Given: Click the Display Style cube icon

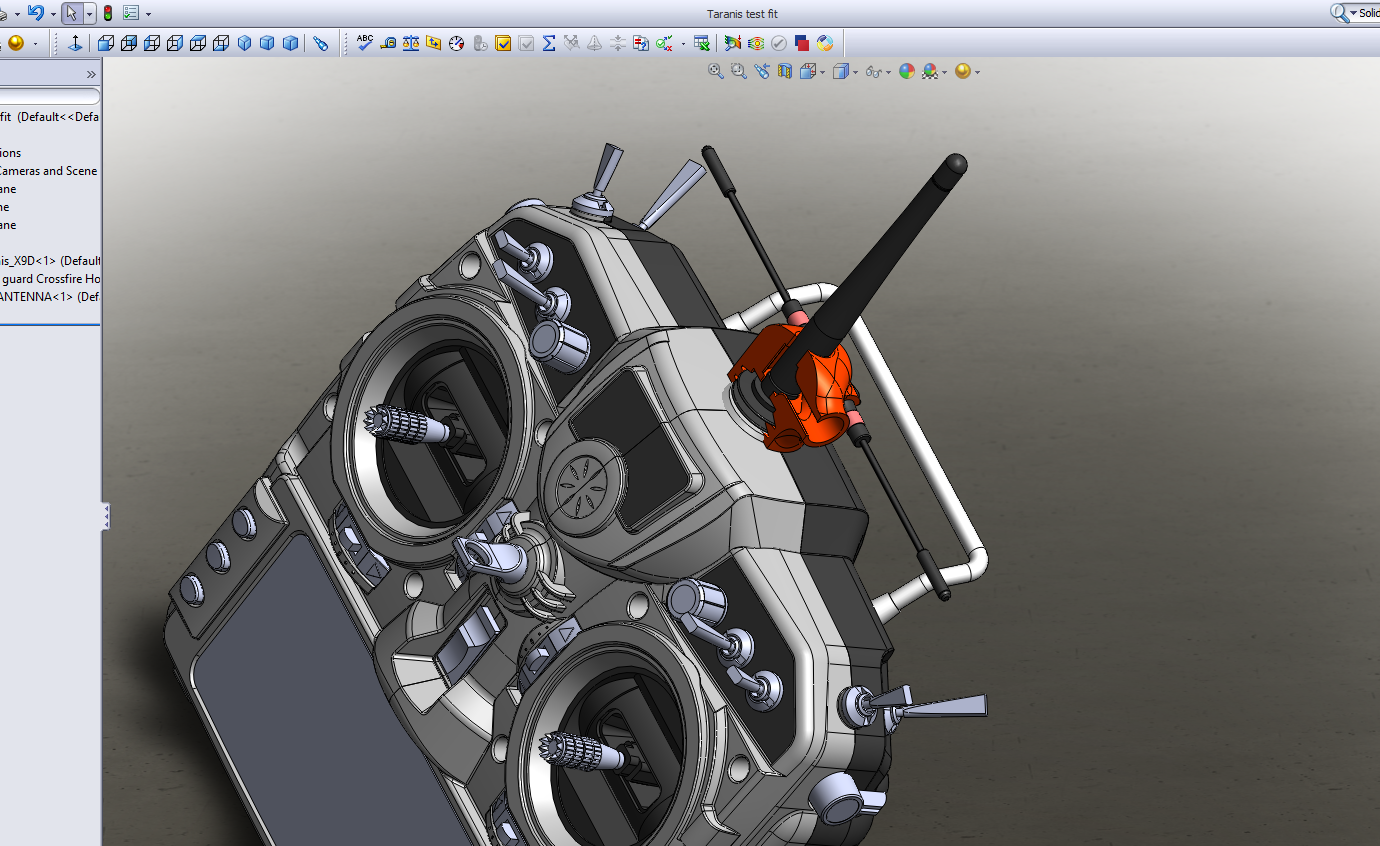Looking at the screenshot, I should click(x=841, y=71).
